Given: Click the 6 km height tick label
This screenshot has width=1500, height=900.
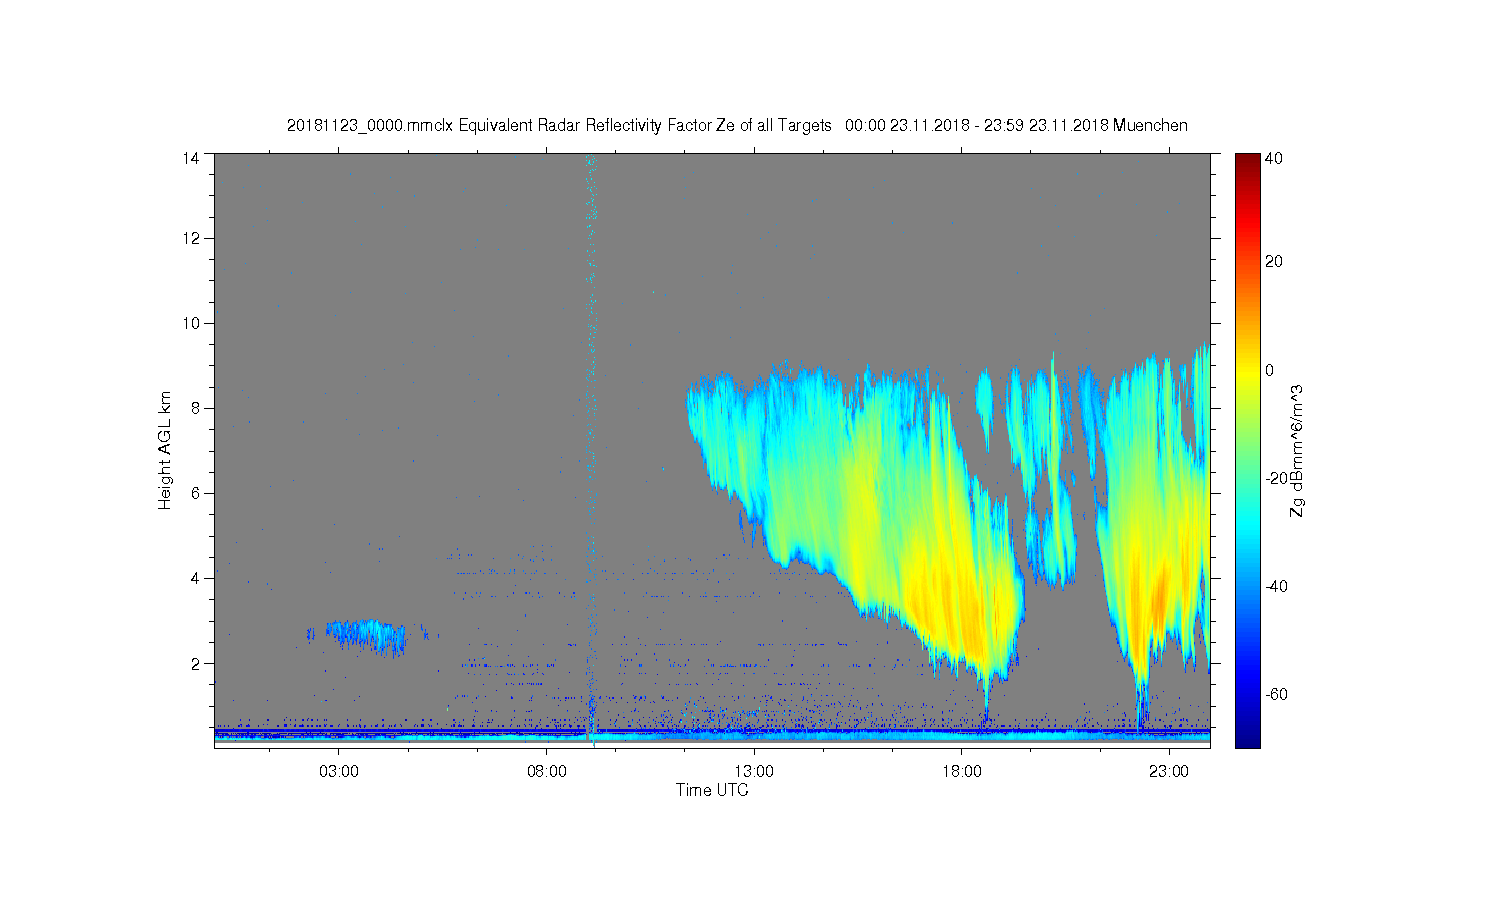Looking at the screenshot, I should coord(195,493).
